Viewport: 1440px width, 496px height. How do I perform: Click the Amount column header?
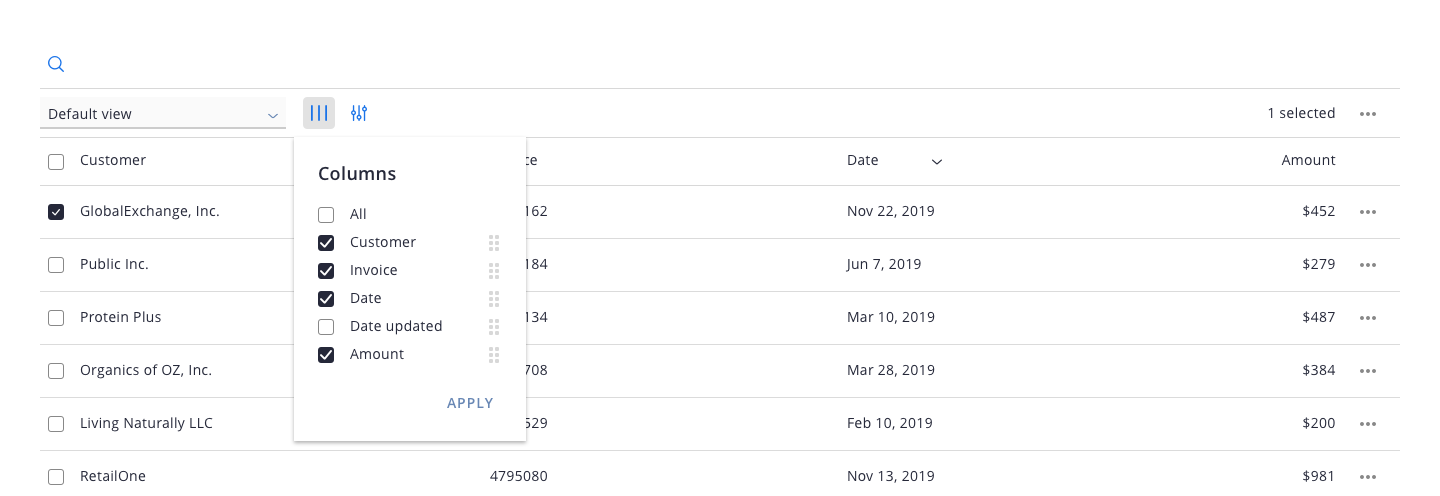point(1308,160)
